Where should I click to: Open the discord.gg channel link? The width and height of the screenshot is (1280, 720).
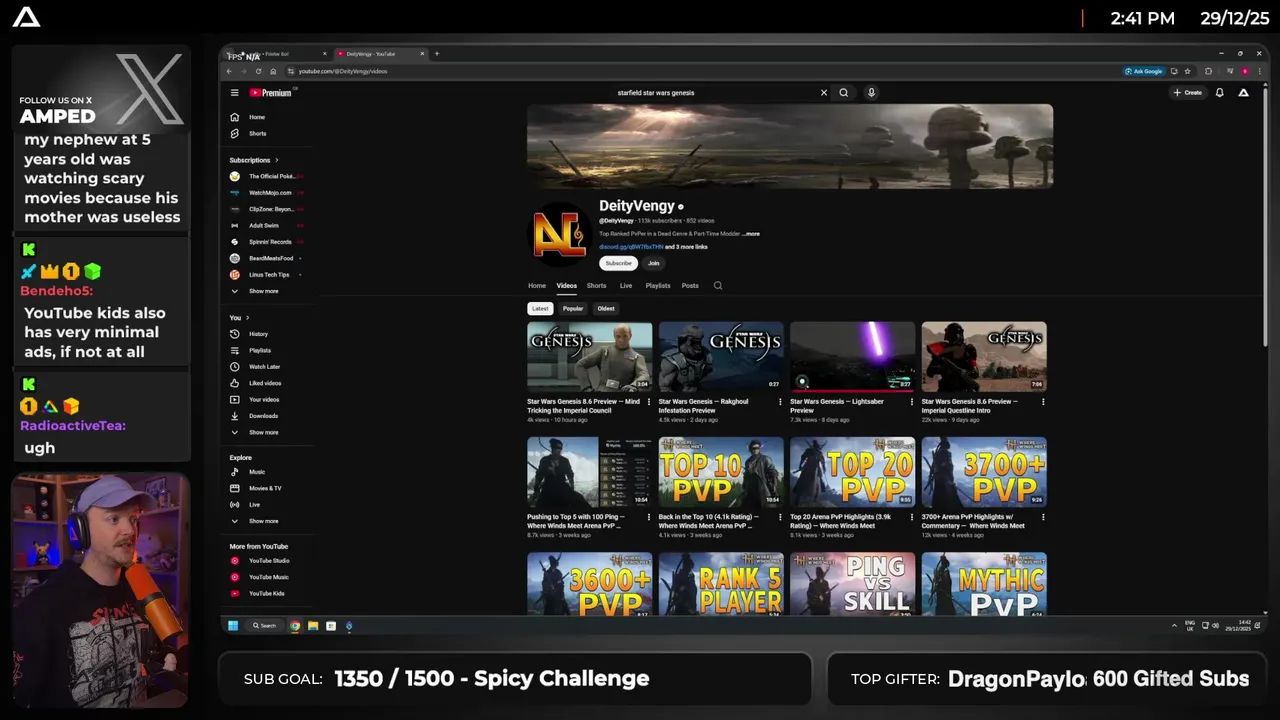[631, 247]
